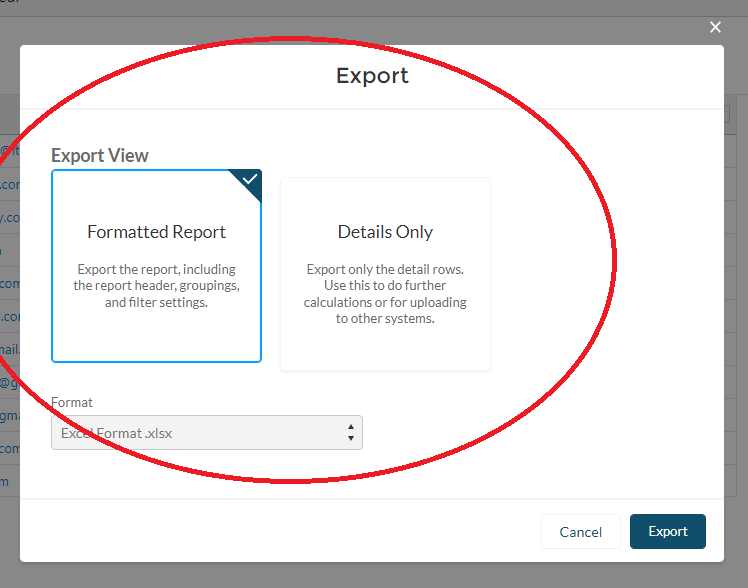
Task: Click the 'Format' field label
Action: 72,402
